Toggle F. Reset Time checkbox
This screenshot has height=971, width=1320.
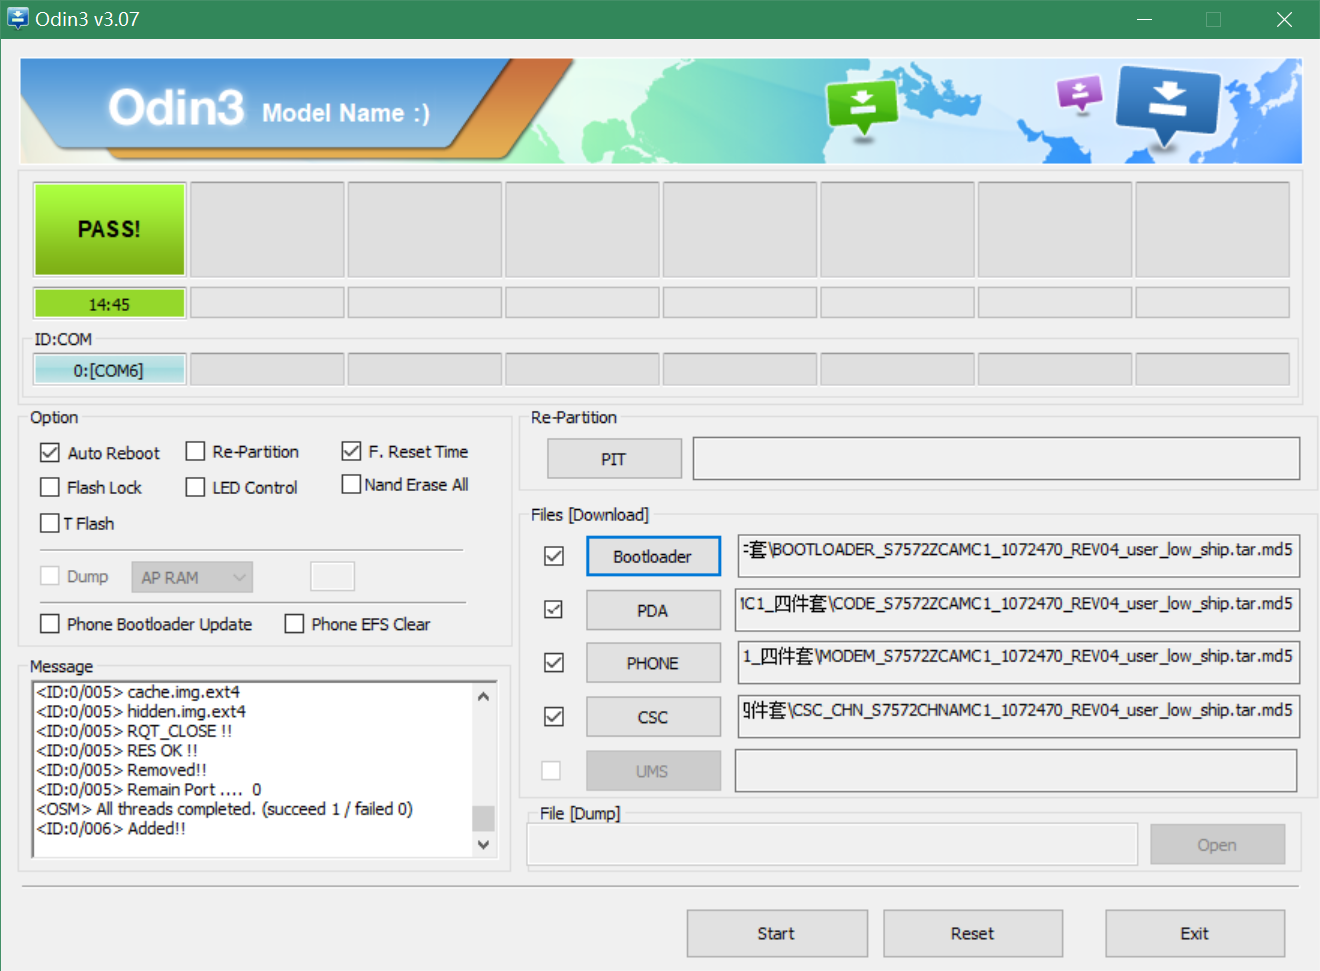click(x=351, y=452)
